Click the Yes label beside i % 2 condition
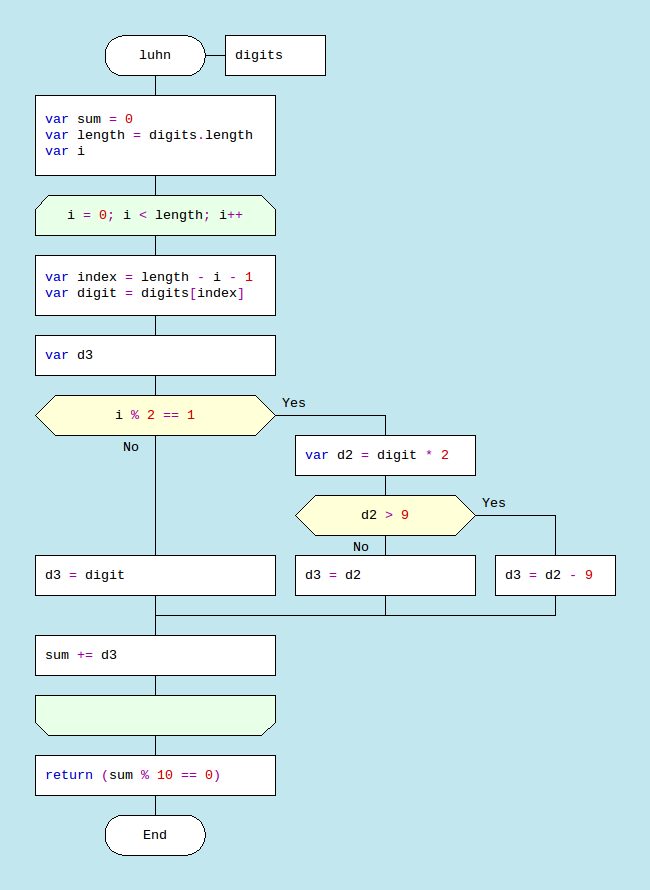 pos(294,403)
